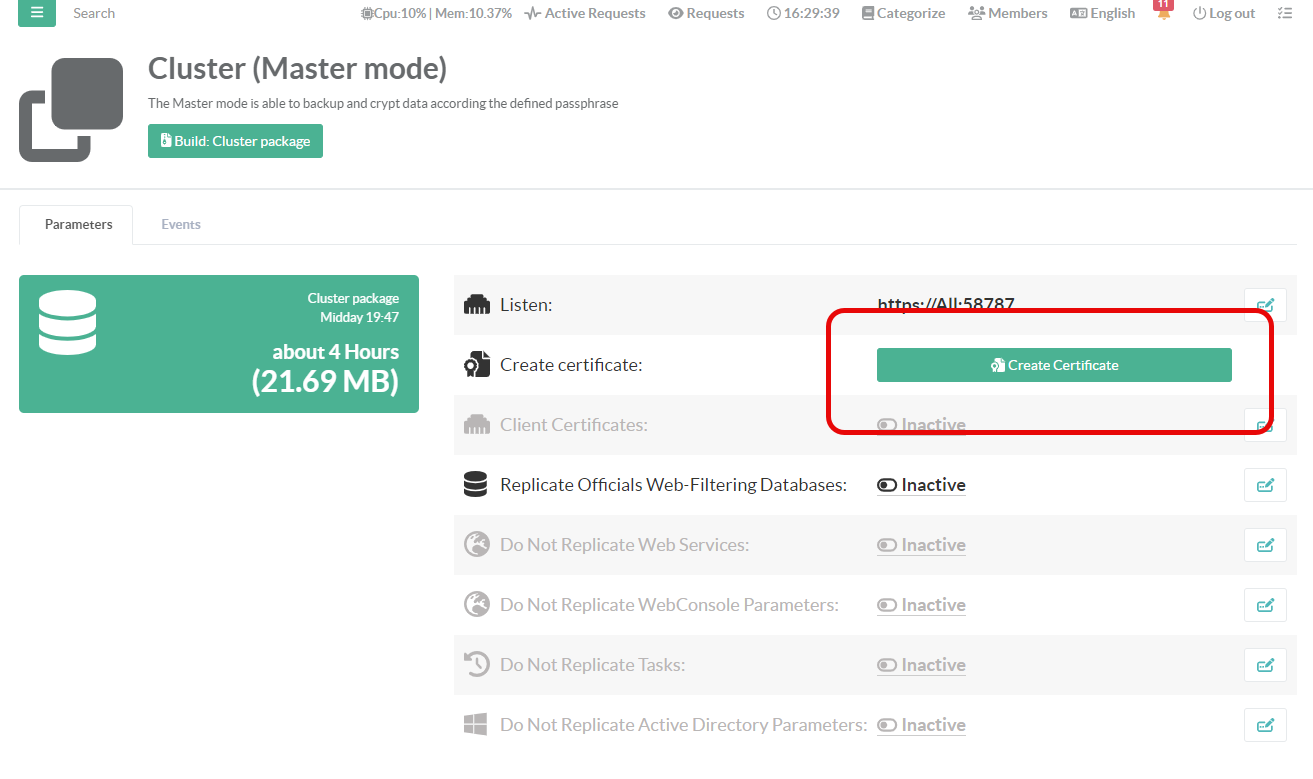The width and height of the screenshot is (1313, 779).
Task: Click the notification bell icon
Action: click(1164, 14)
